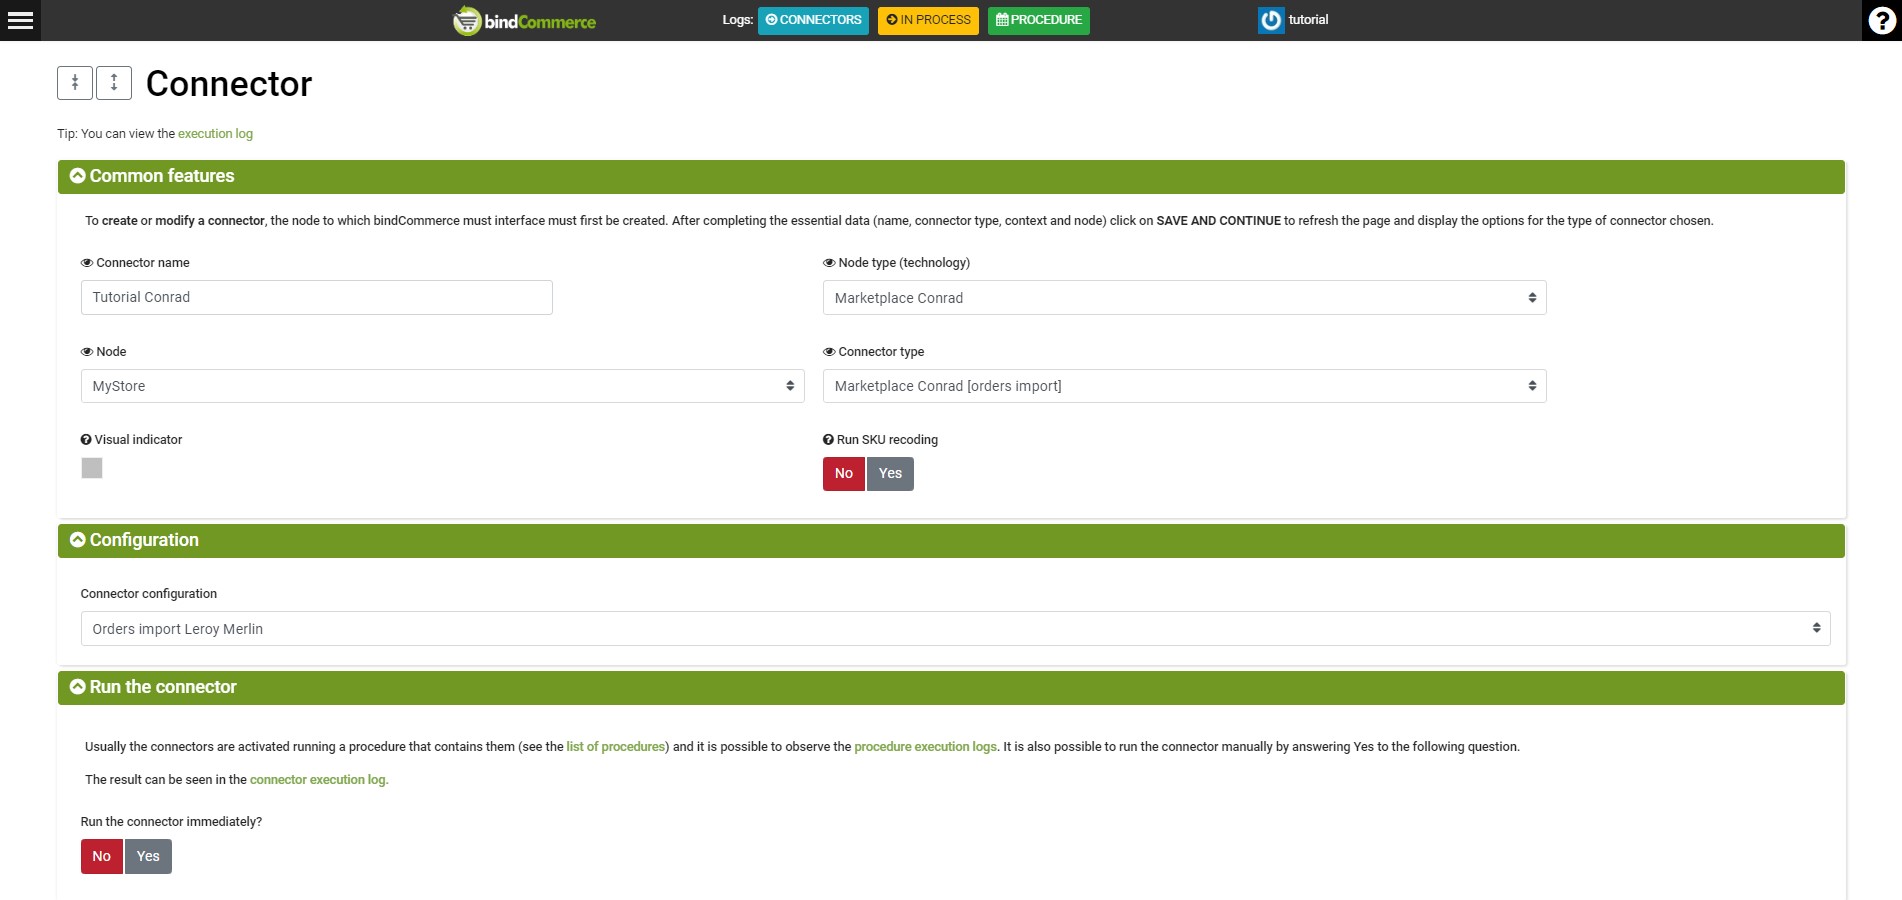Click the eye icon beside Connector name
The width and height of the screenshot is (1902, 900).
point(87,263)
